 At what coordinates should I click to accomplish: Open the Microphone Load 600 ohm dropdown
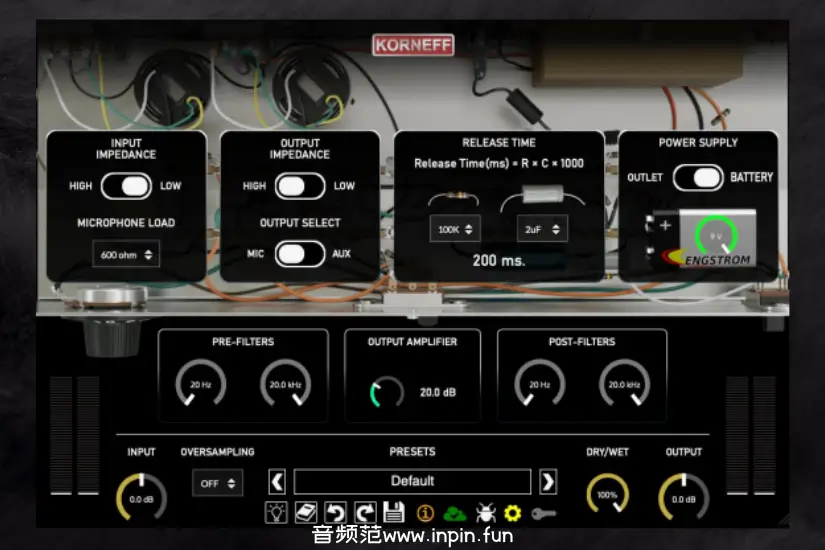coord(126,254)
